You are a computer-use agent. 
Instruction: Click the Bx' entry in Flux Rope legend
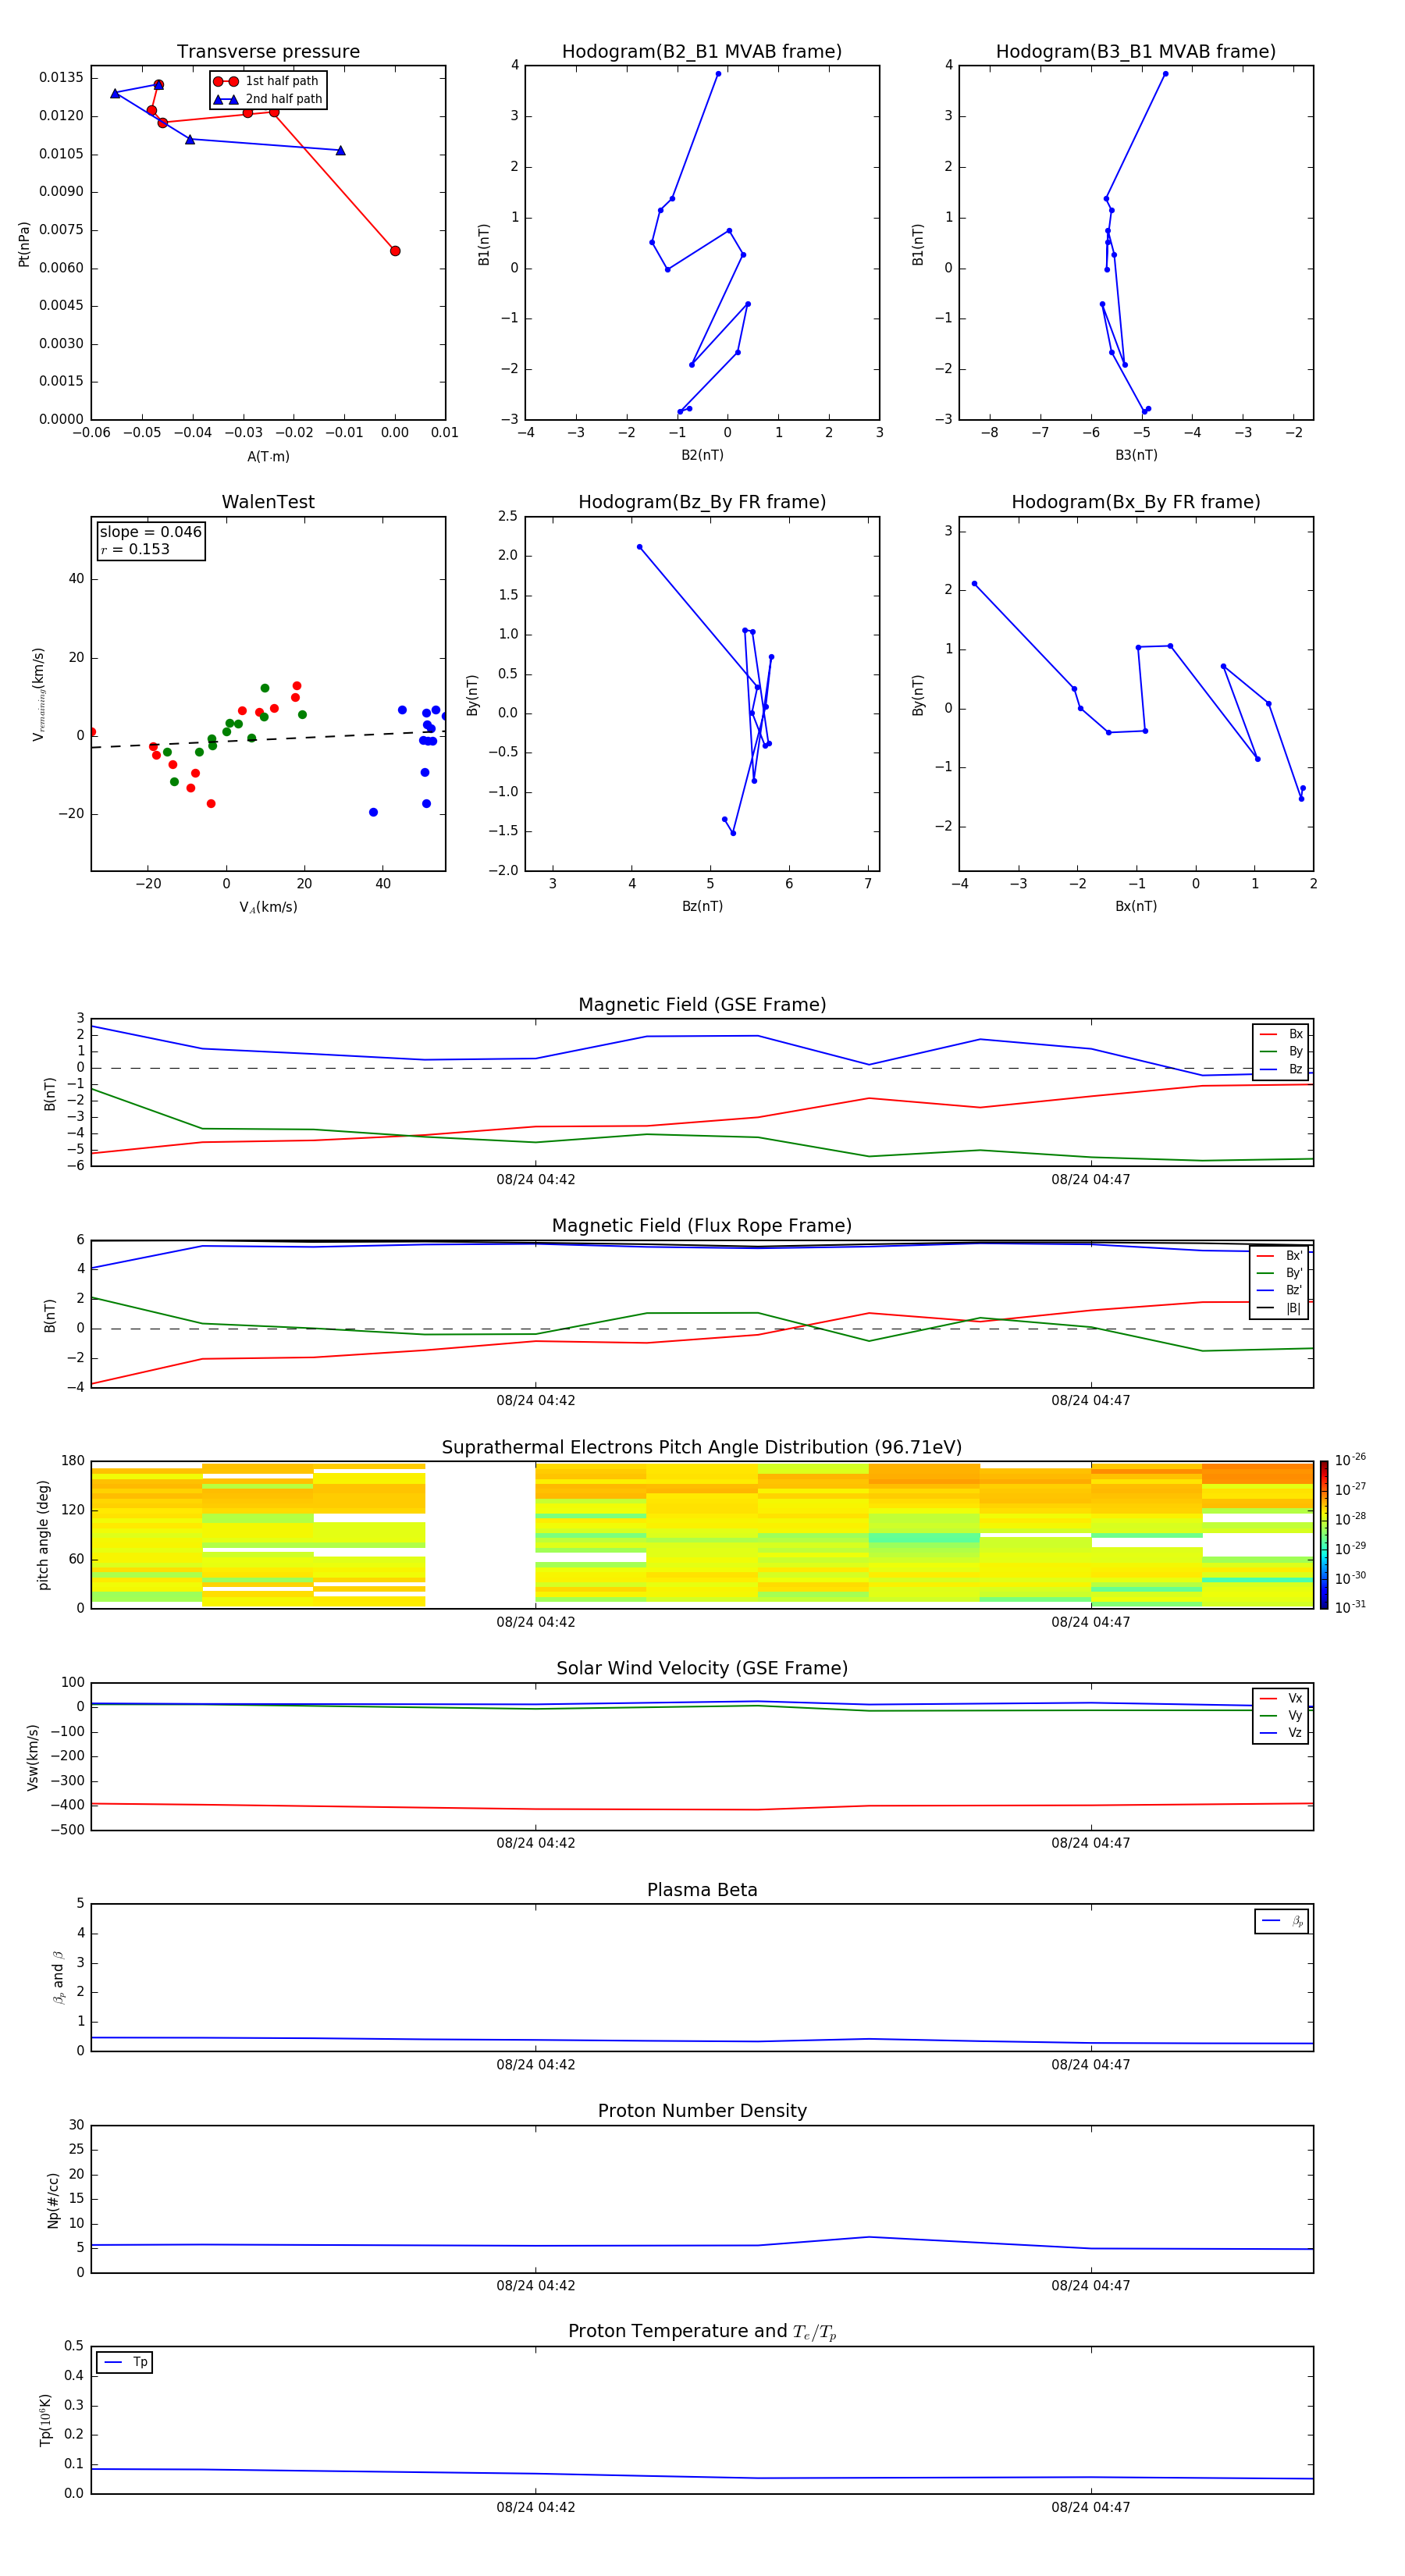tap(1279, 1256)
